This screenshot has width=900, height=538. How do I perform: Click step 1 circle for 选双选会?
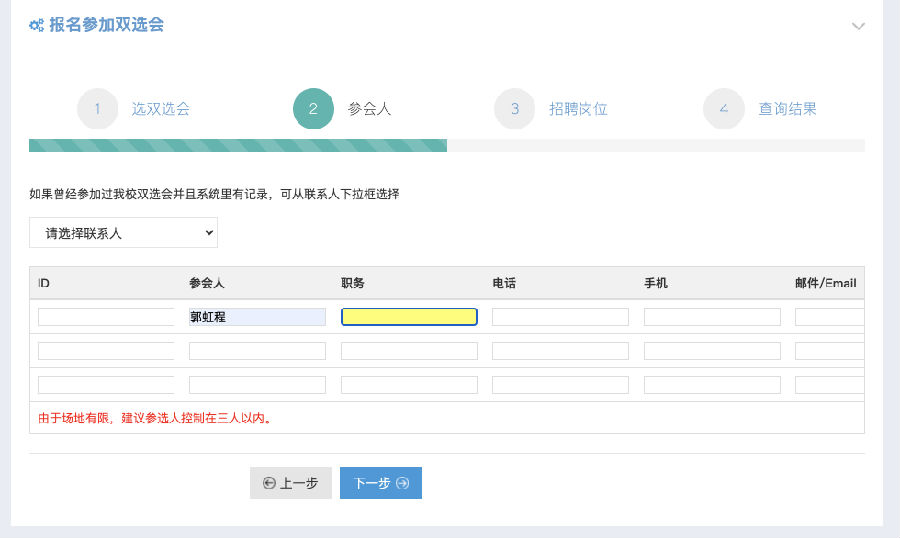point(98,109)
